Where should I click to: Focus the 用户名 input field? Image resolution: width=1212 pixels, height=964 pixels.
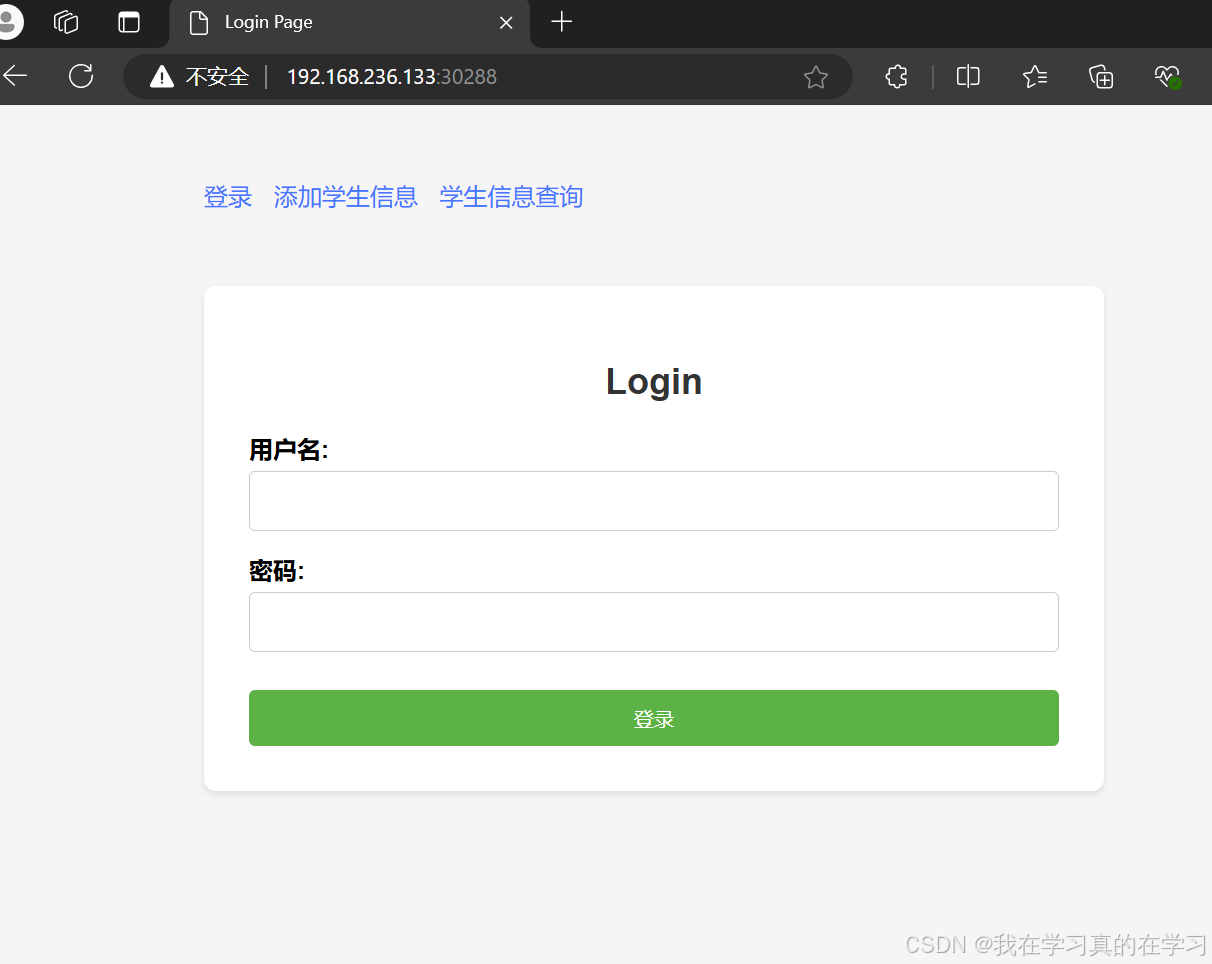coord(654,501)
